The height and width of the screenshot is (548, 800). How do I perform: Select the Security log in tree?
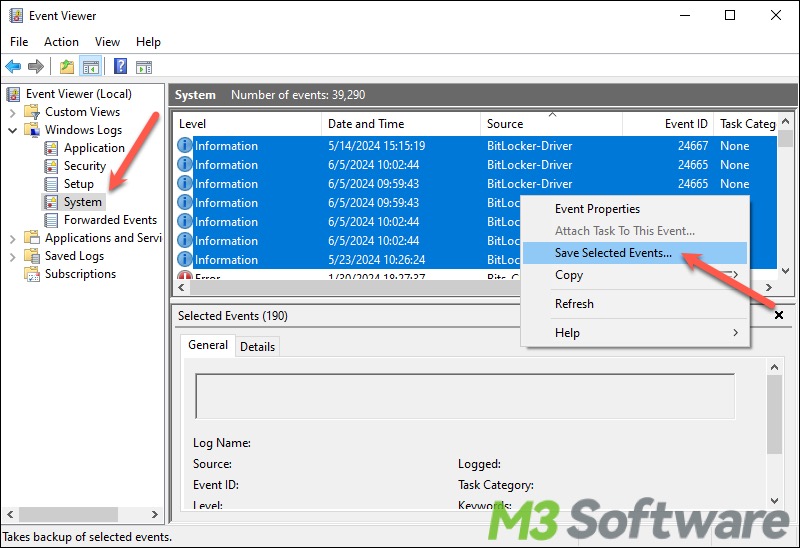tap(85, 166)
